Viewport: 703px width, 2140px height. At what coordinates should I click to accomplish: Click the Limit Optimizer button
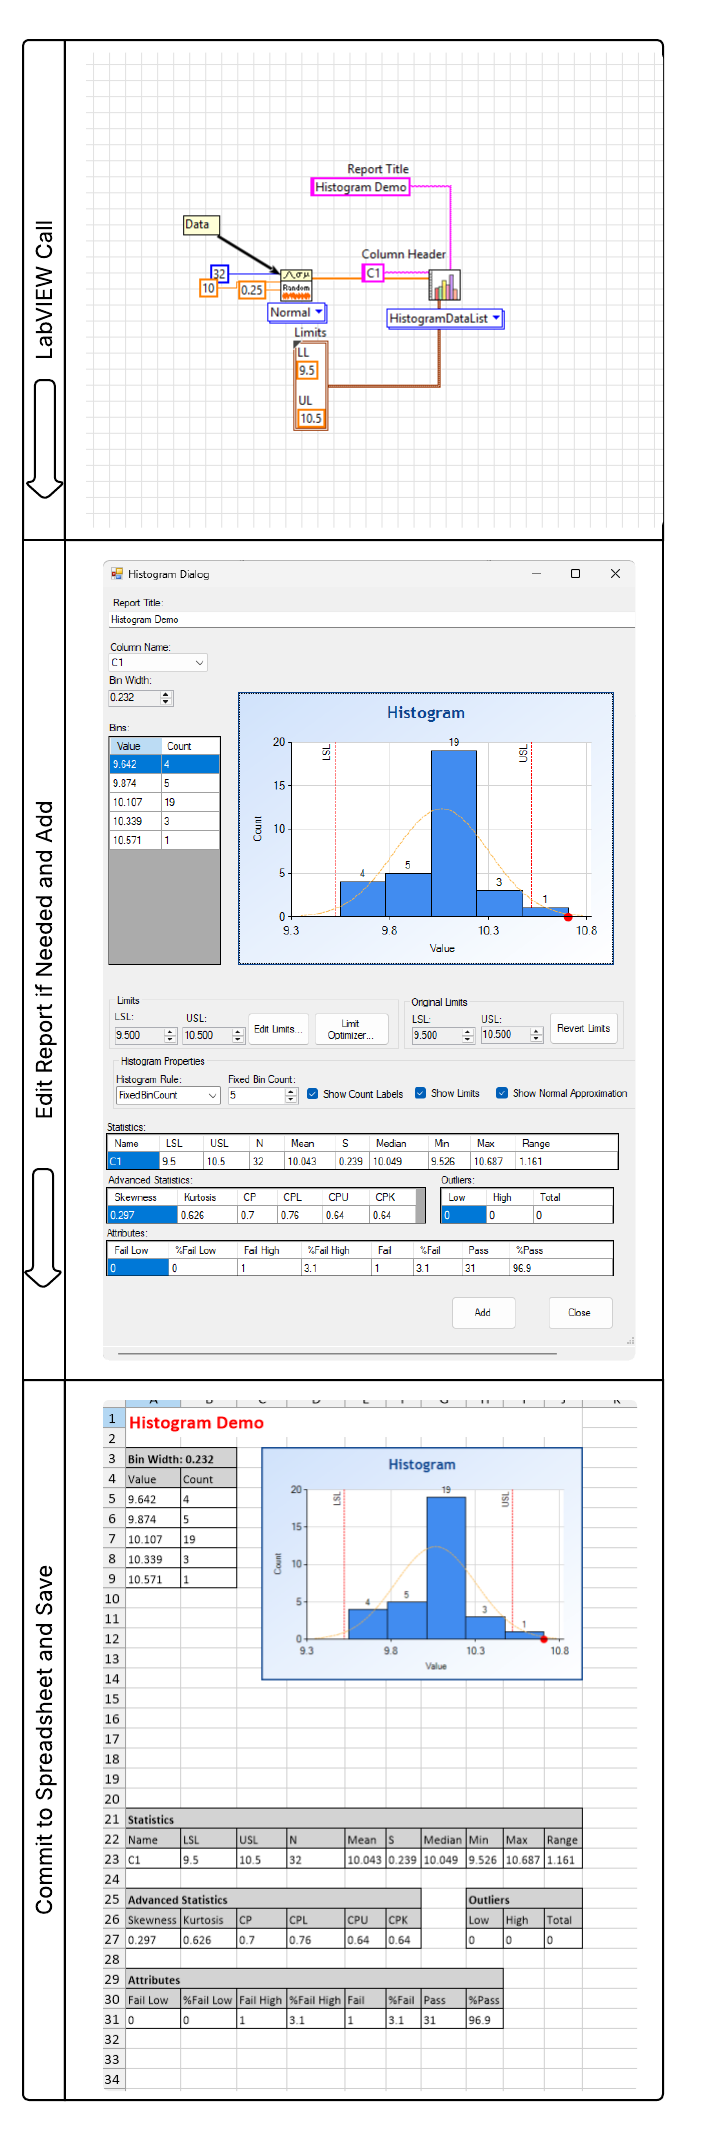coord(350,1029)
